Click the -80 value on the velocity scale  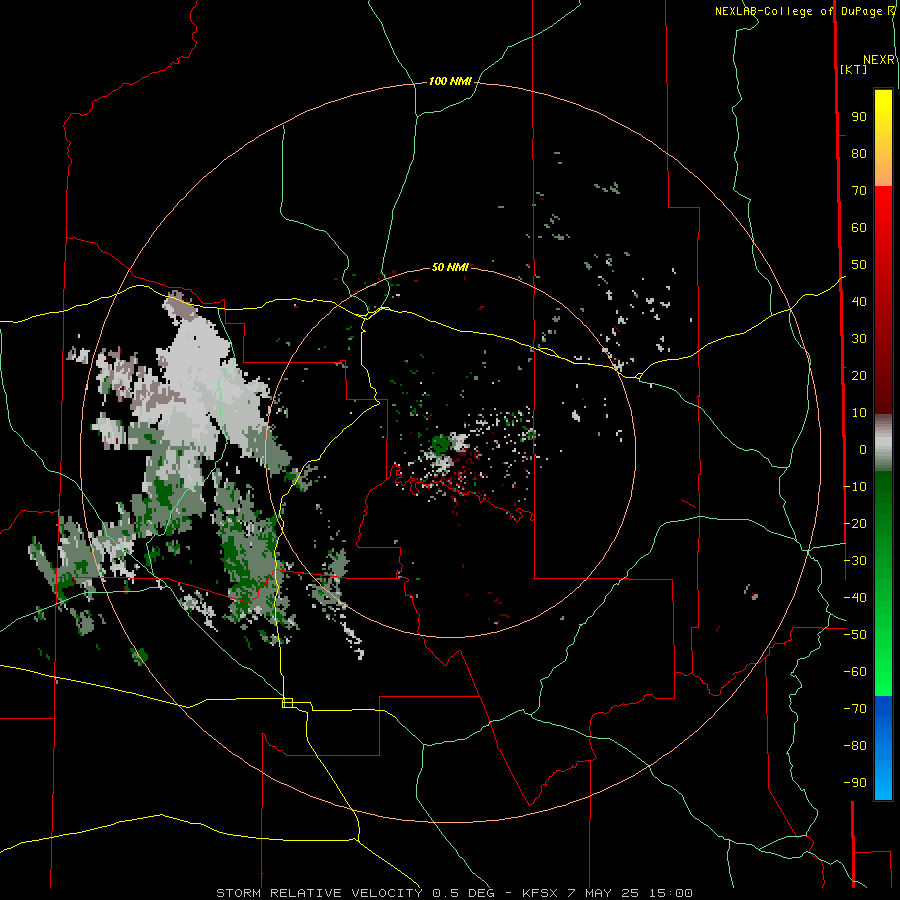pos(855,746)
